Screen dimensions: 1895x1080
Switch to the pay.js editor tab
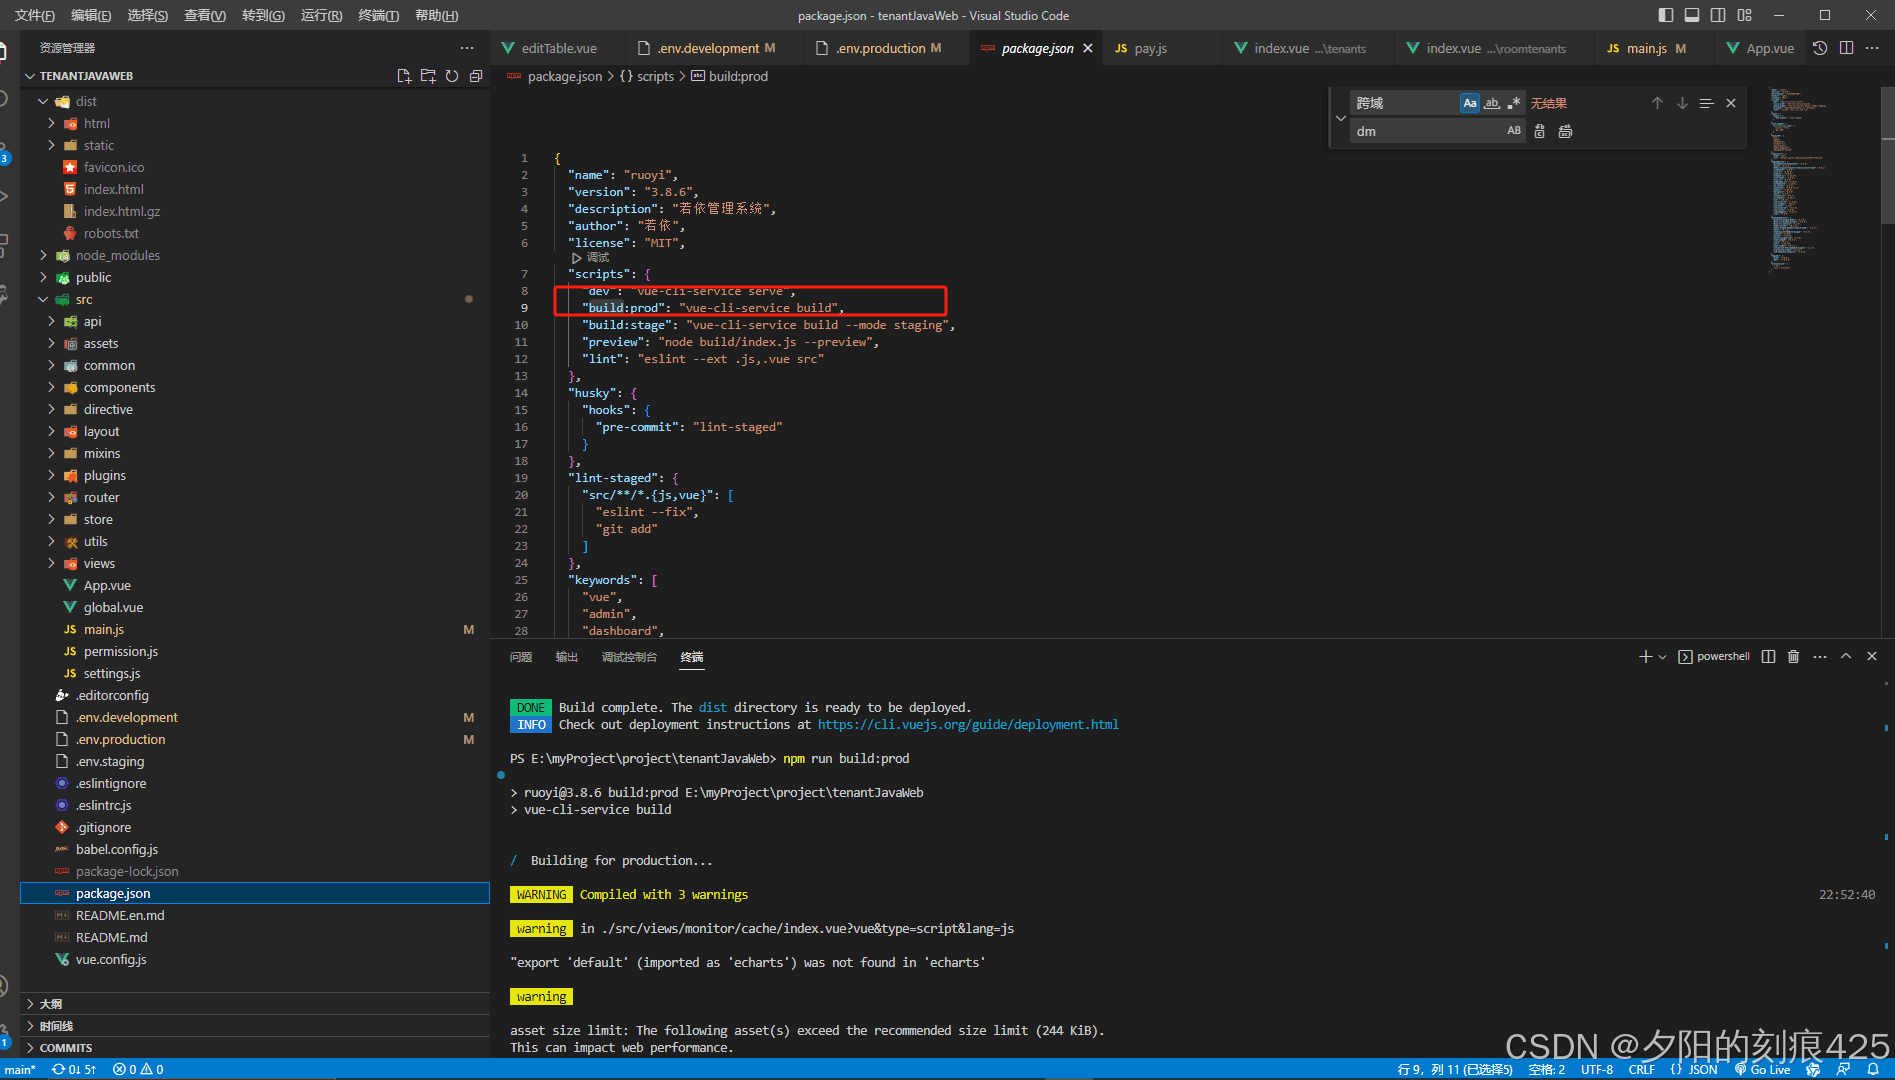(x=1150, y=48)
